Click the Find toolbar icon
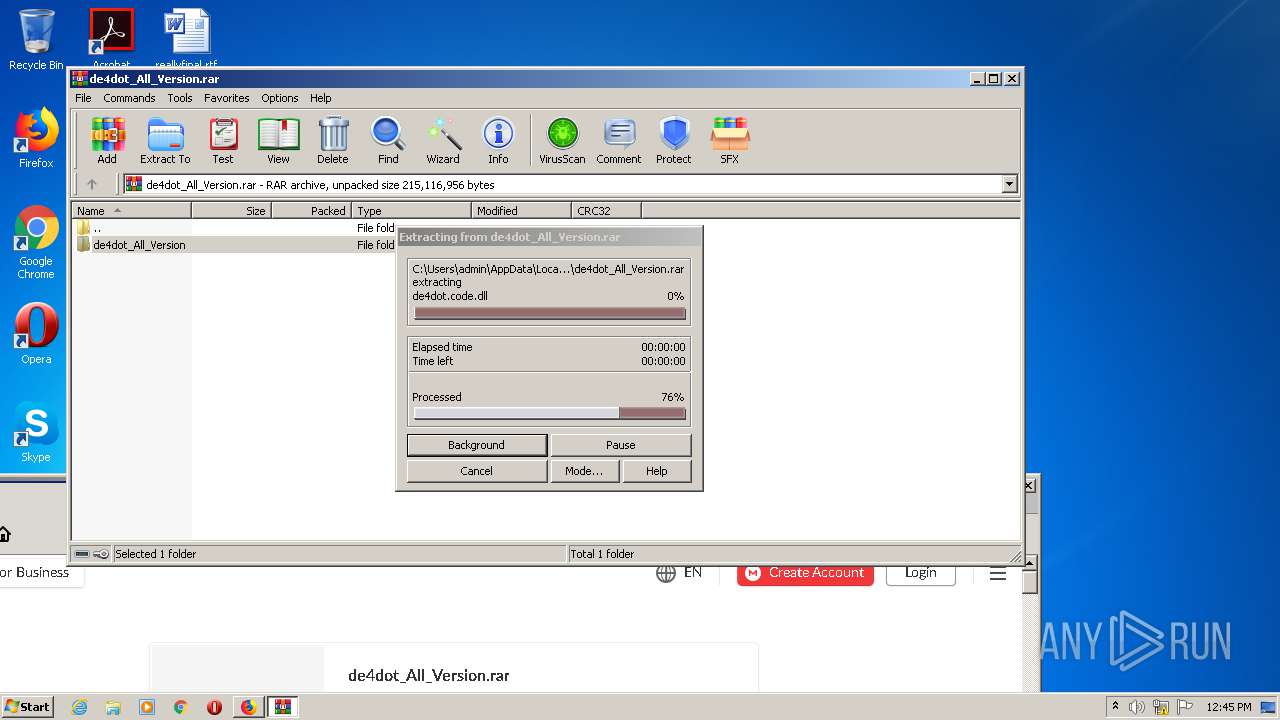This screenshot has width=1280, height=720. 388,140
